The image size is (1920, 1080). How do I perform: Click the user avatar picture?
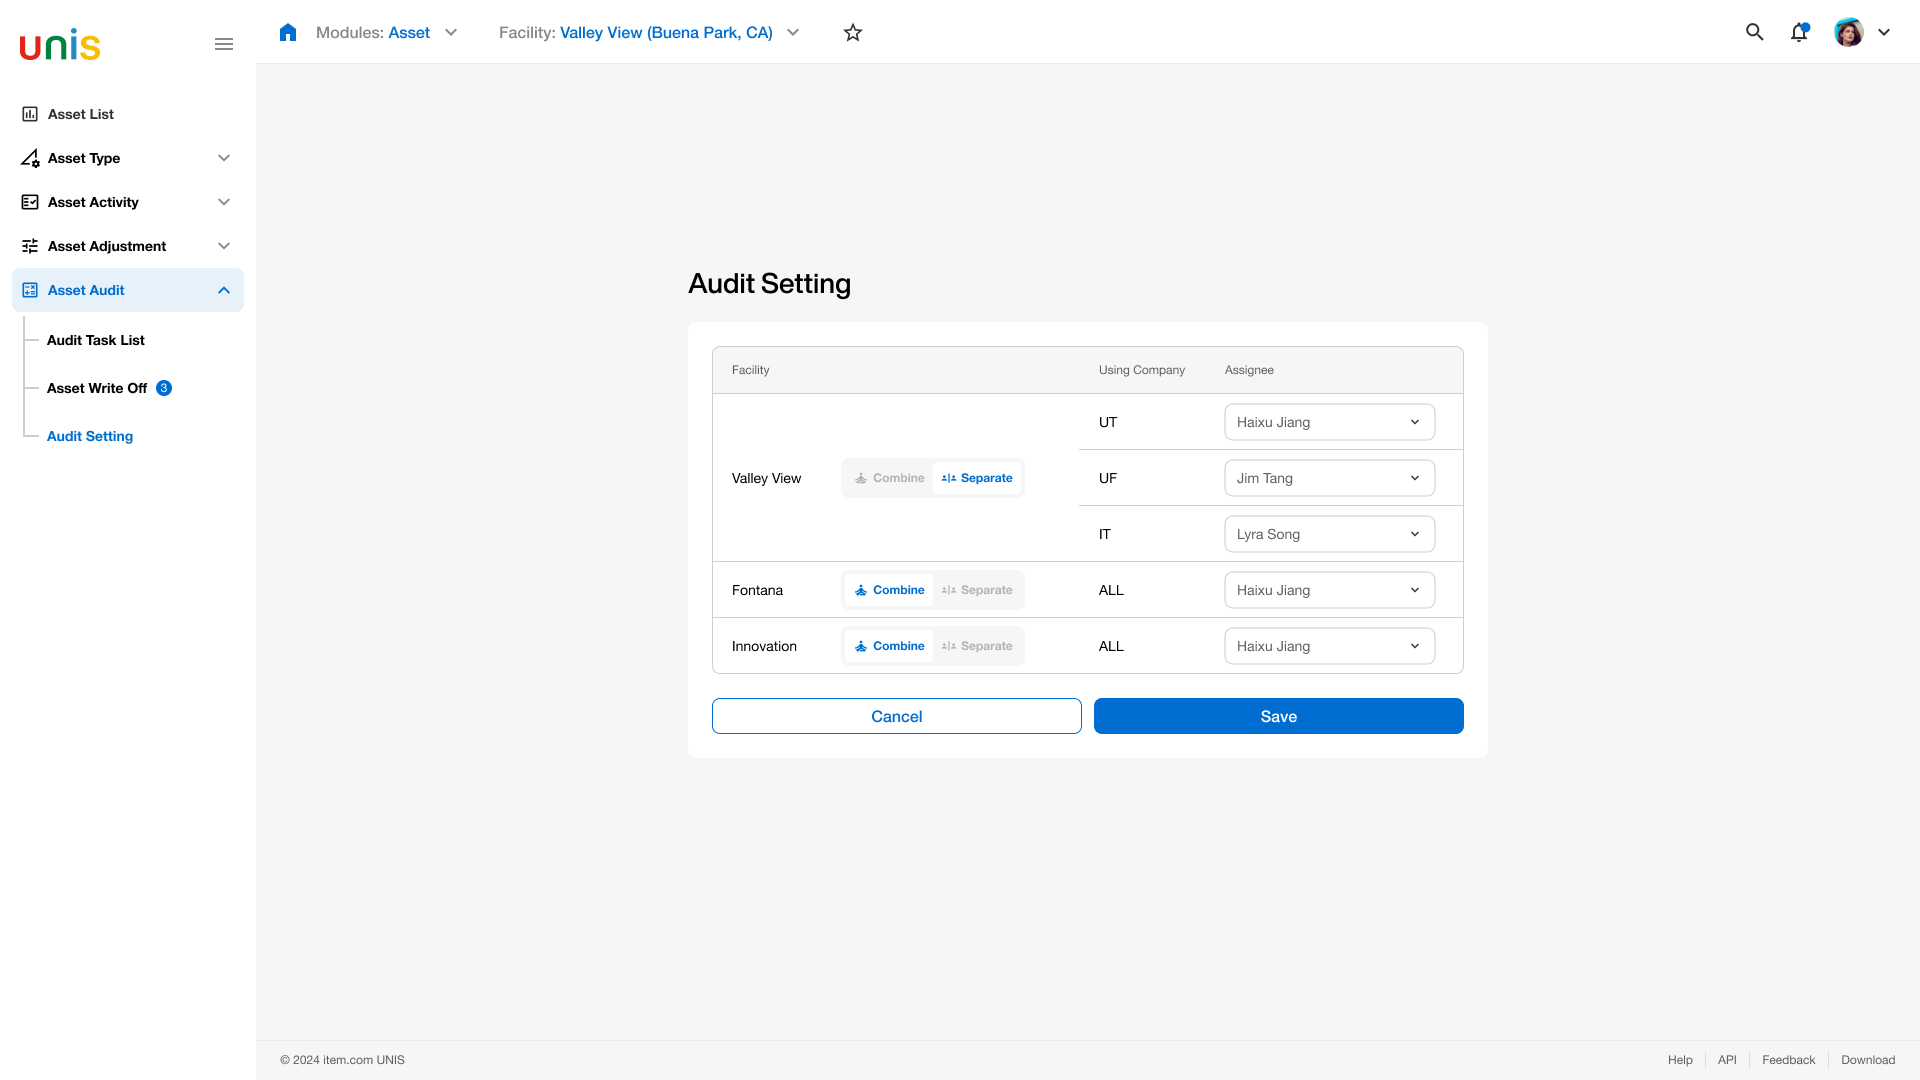[x=1849, y=32]
